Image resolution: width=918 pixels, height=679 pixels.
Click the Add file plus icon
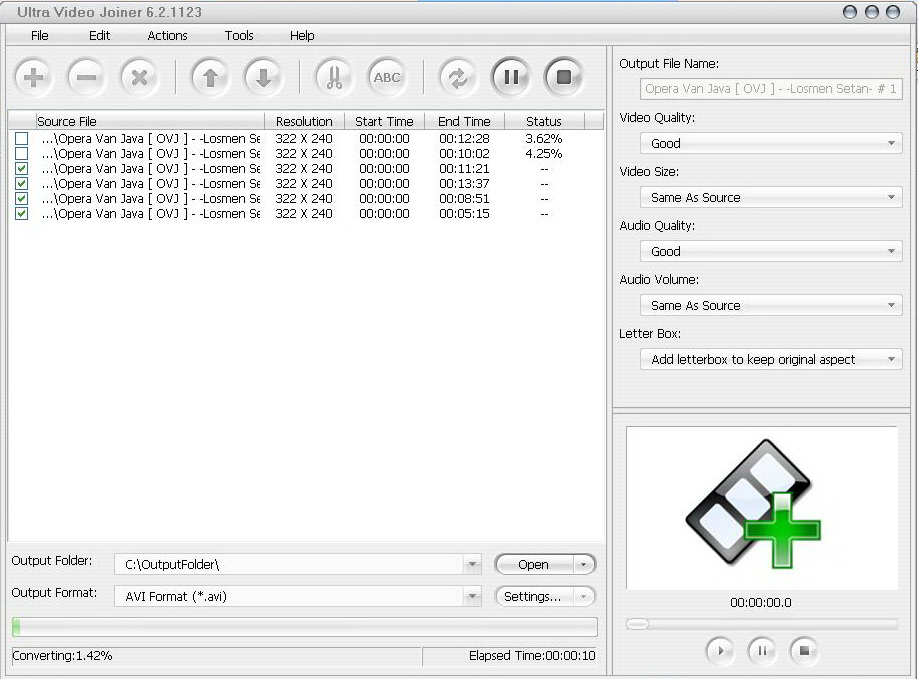[x=33, y=77]
